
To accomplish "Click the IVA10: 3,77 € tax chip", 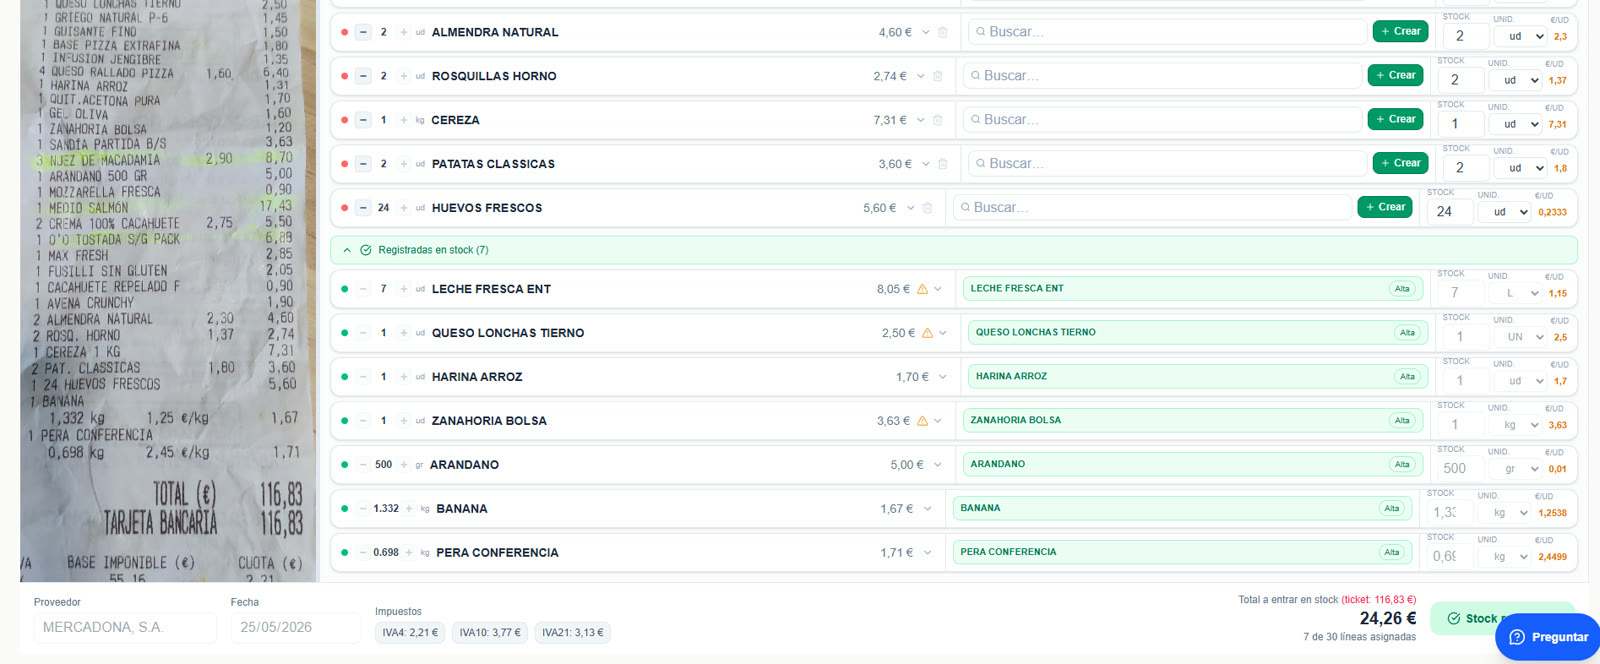I will (x=490, y=632).
